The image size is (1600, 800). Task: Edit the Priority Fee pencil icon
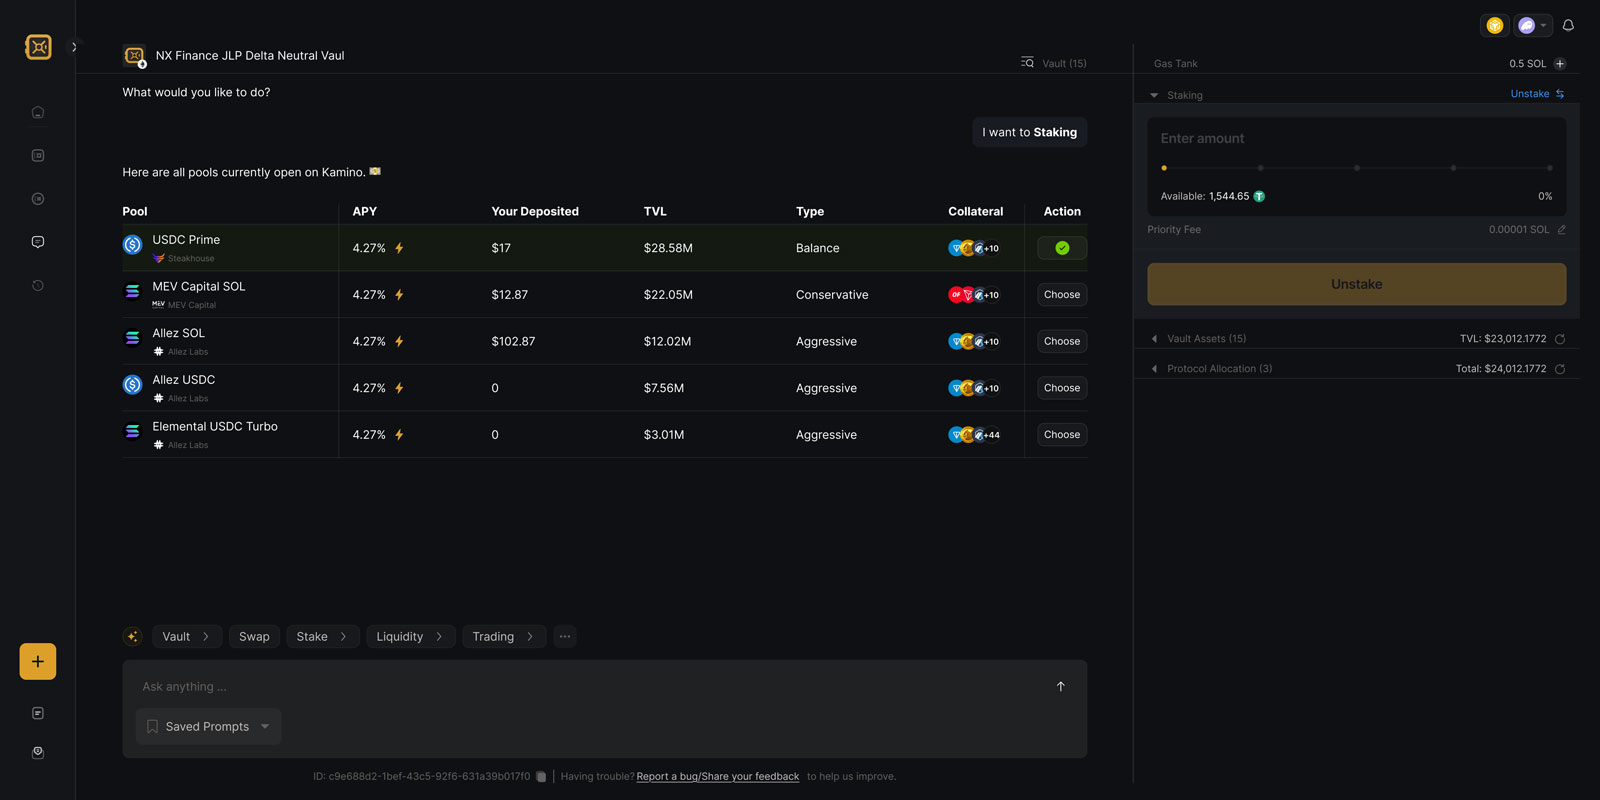point(1562,230)
